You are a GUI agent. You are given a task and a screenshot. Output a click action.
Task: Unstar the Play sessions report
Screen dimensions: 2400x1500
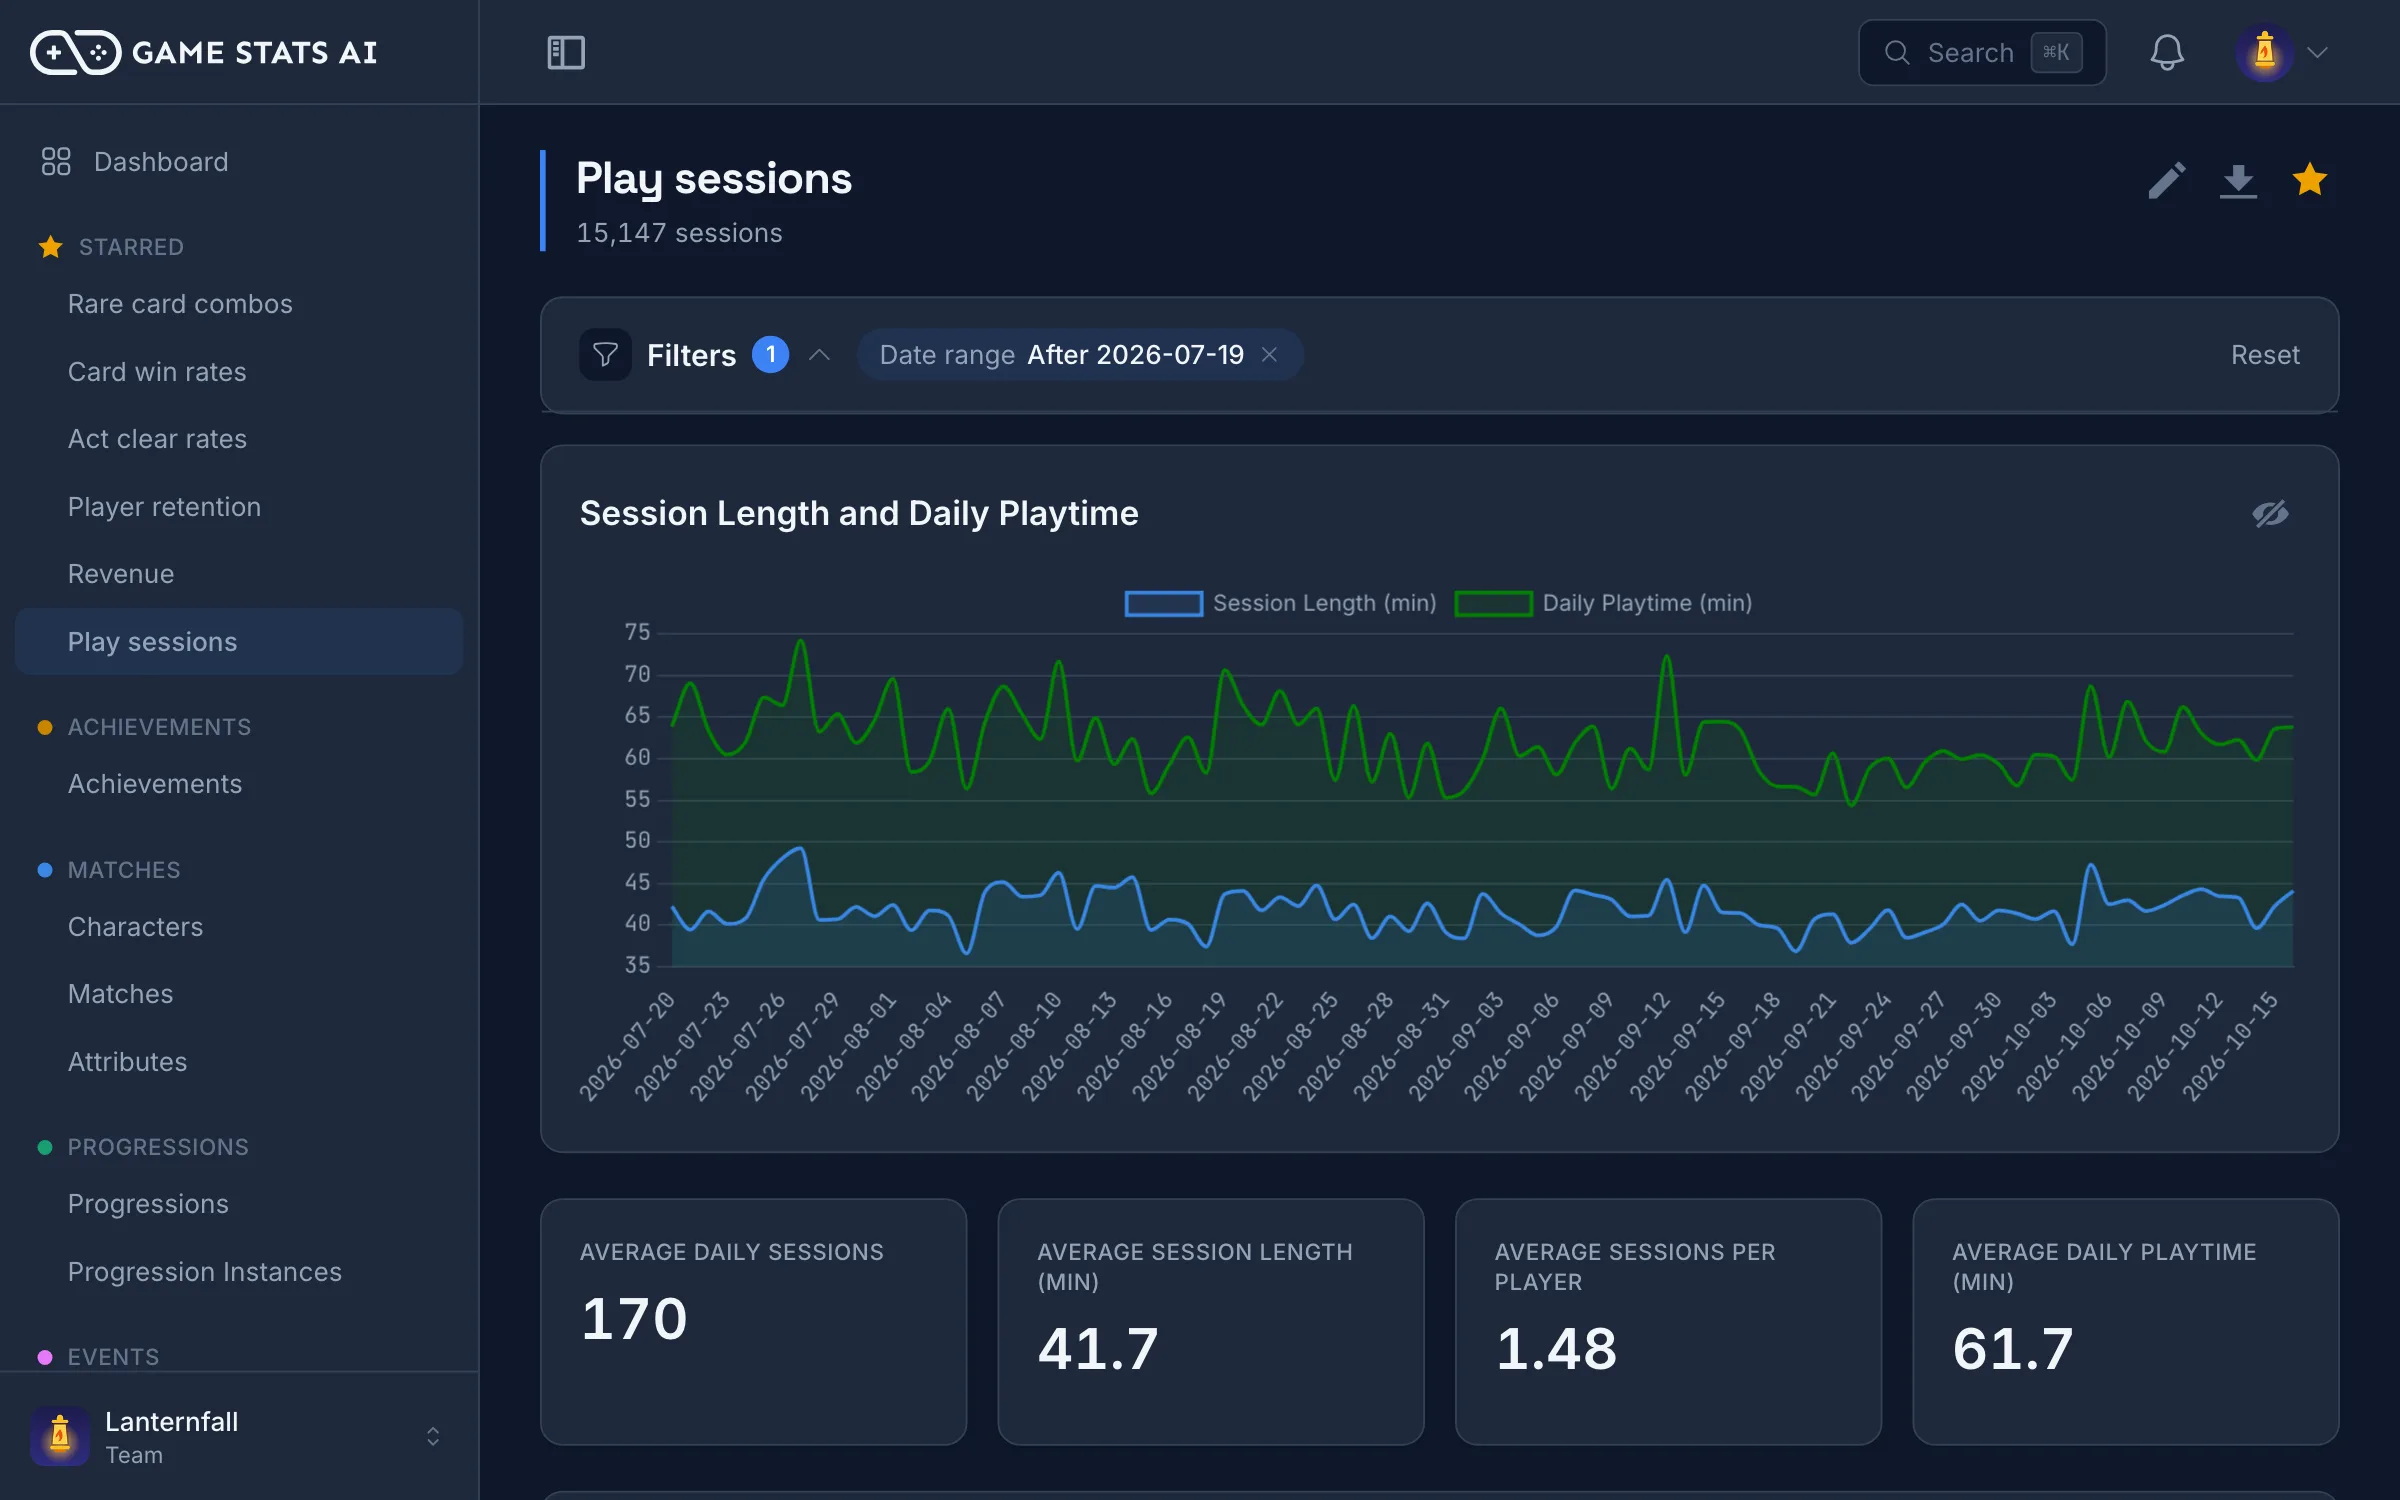(2310, 180)
